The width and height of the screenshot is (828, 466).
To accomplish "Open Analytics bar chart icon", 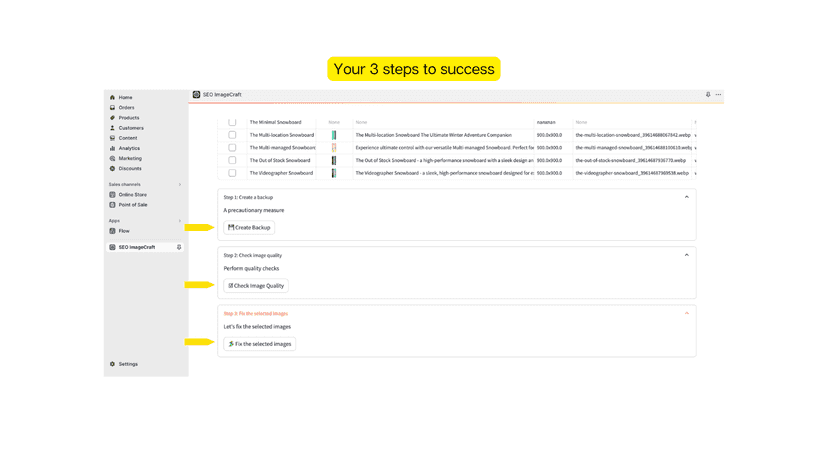I will pyautogui.click(x=112, y=148).
